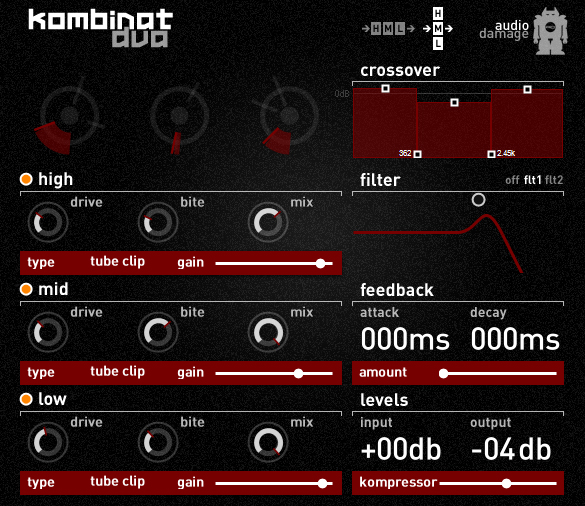Click the filter section label
This screenshot has height=506, width=585.
[380, 180]
